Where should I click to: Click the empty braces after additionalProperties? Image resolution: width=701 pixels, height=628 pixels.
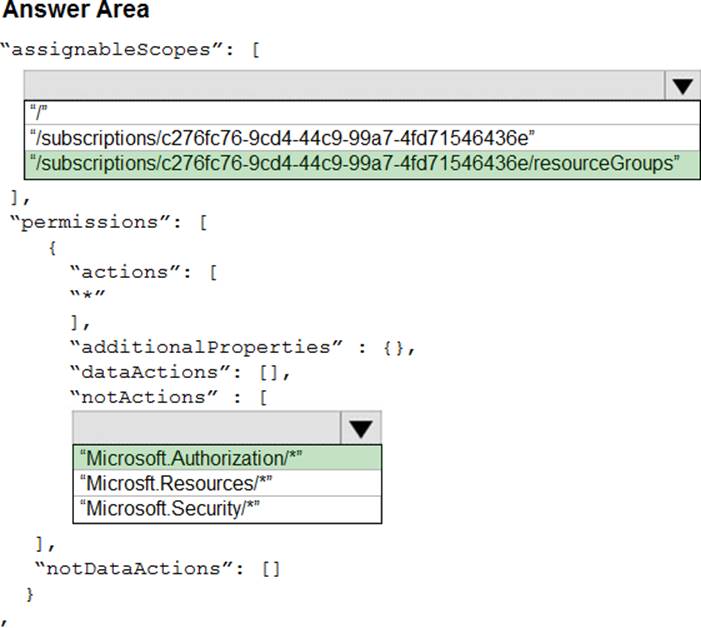395,346
